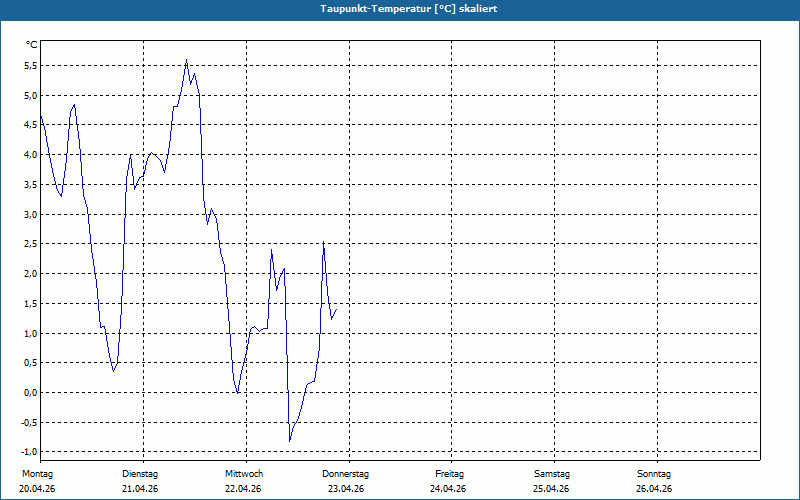Screen dimensions: 800x500
Task: Select the 4,0 y-axis value
Action: (31, 155)
